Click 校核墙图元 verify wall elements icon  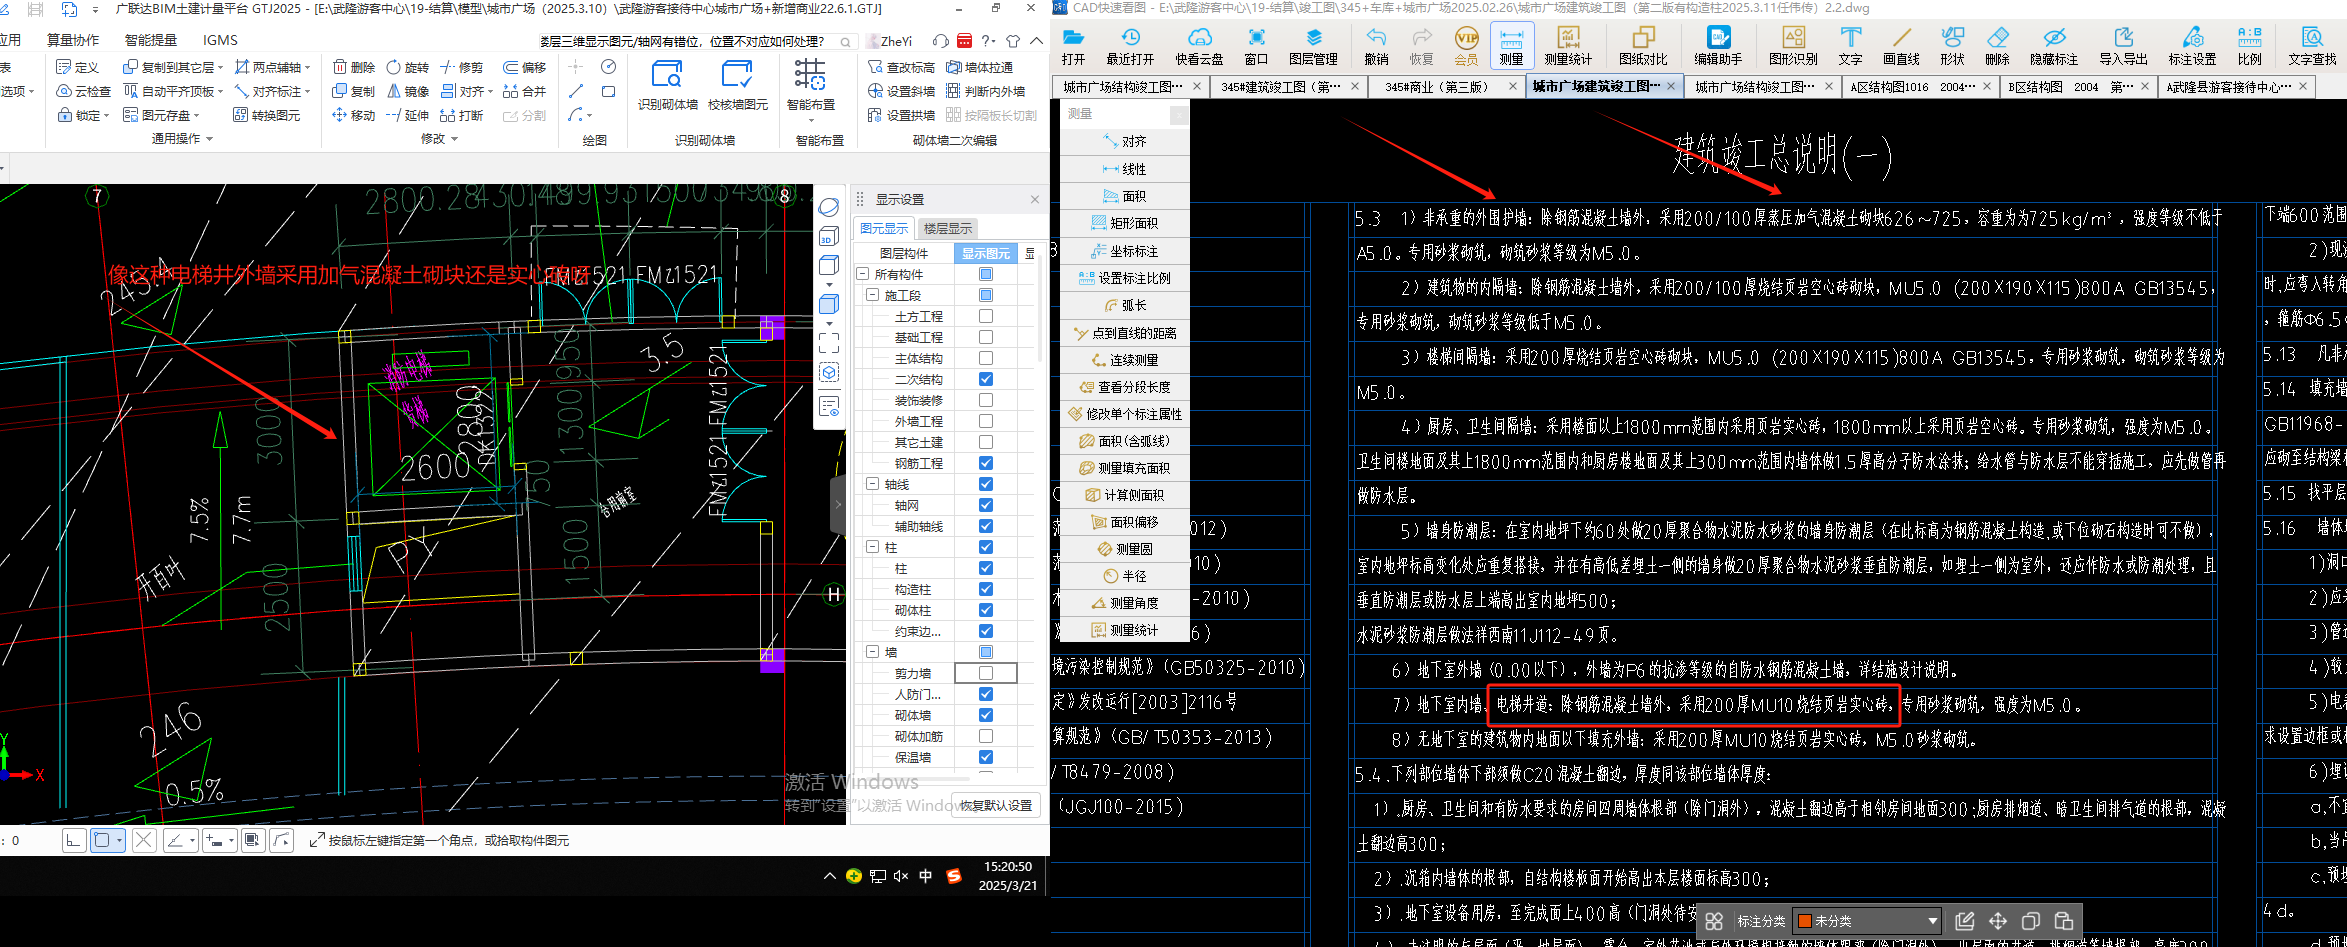tap(738, 85)
